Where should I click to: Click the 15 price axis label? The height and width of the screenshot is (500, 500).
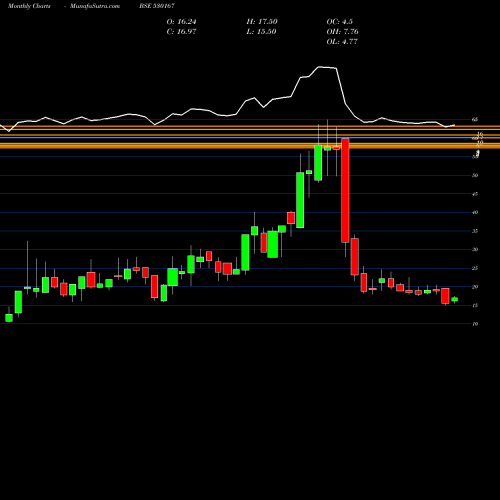pos(475,305)
